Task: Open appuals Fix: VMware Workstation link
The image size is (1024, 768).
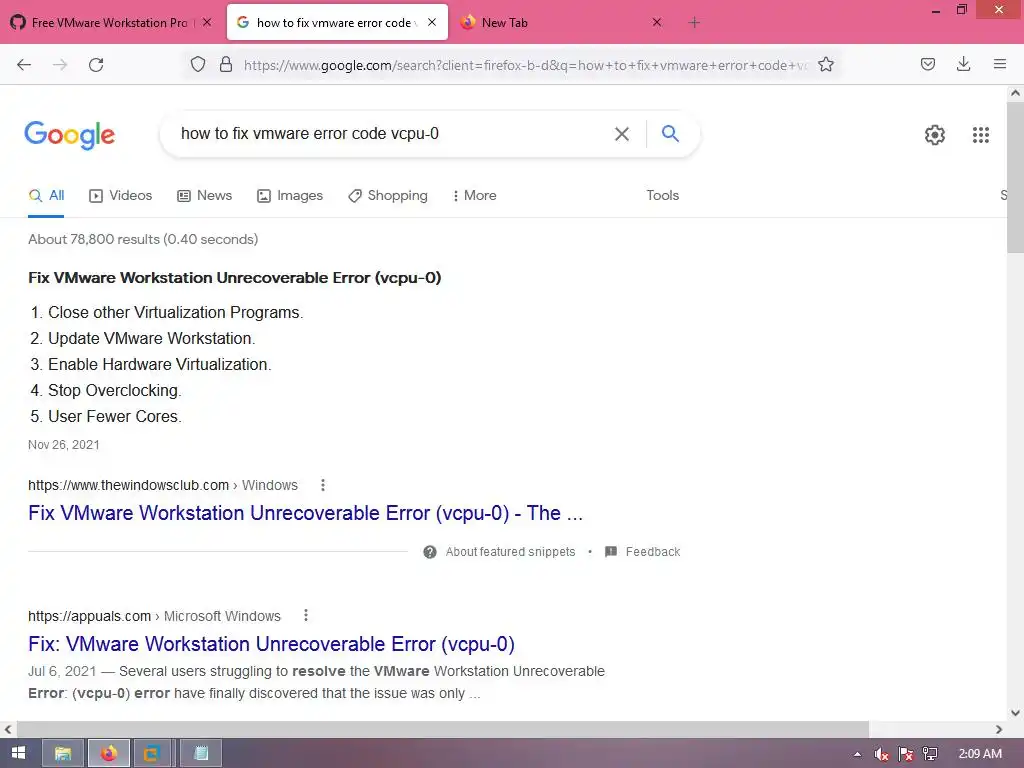Action: (x=271, y=644)
